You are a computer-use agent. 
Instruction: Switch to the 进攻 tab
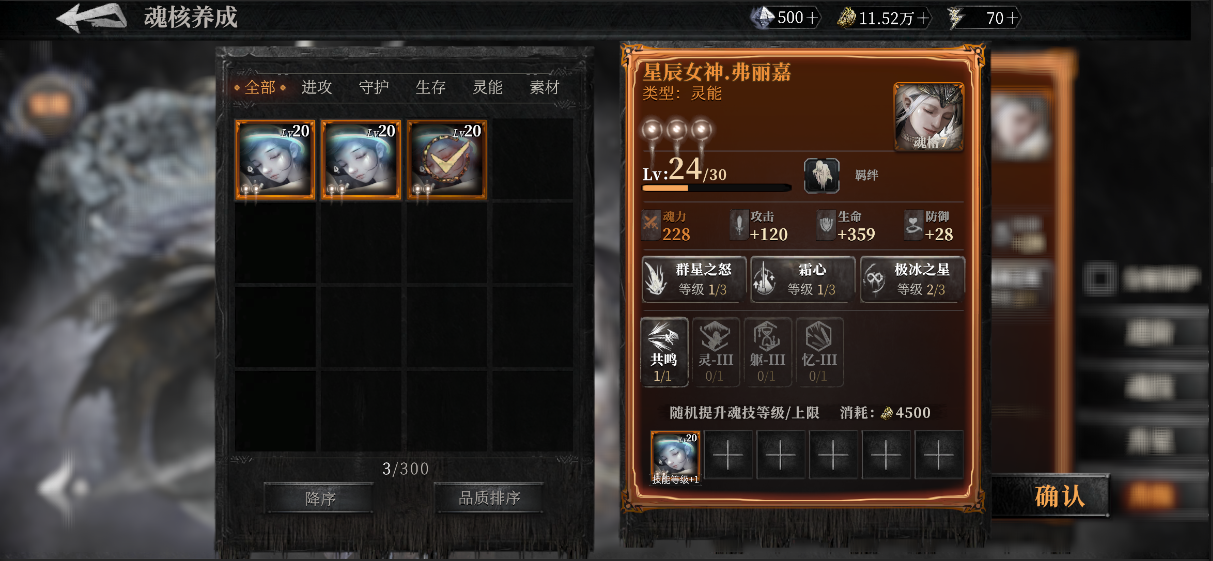(317, 87)
